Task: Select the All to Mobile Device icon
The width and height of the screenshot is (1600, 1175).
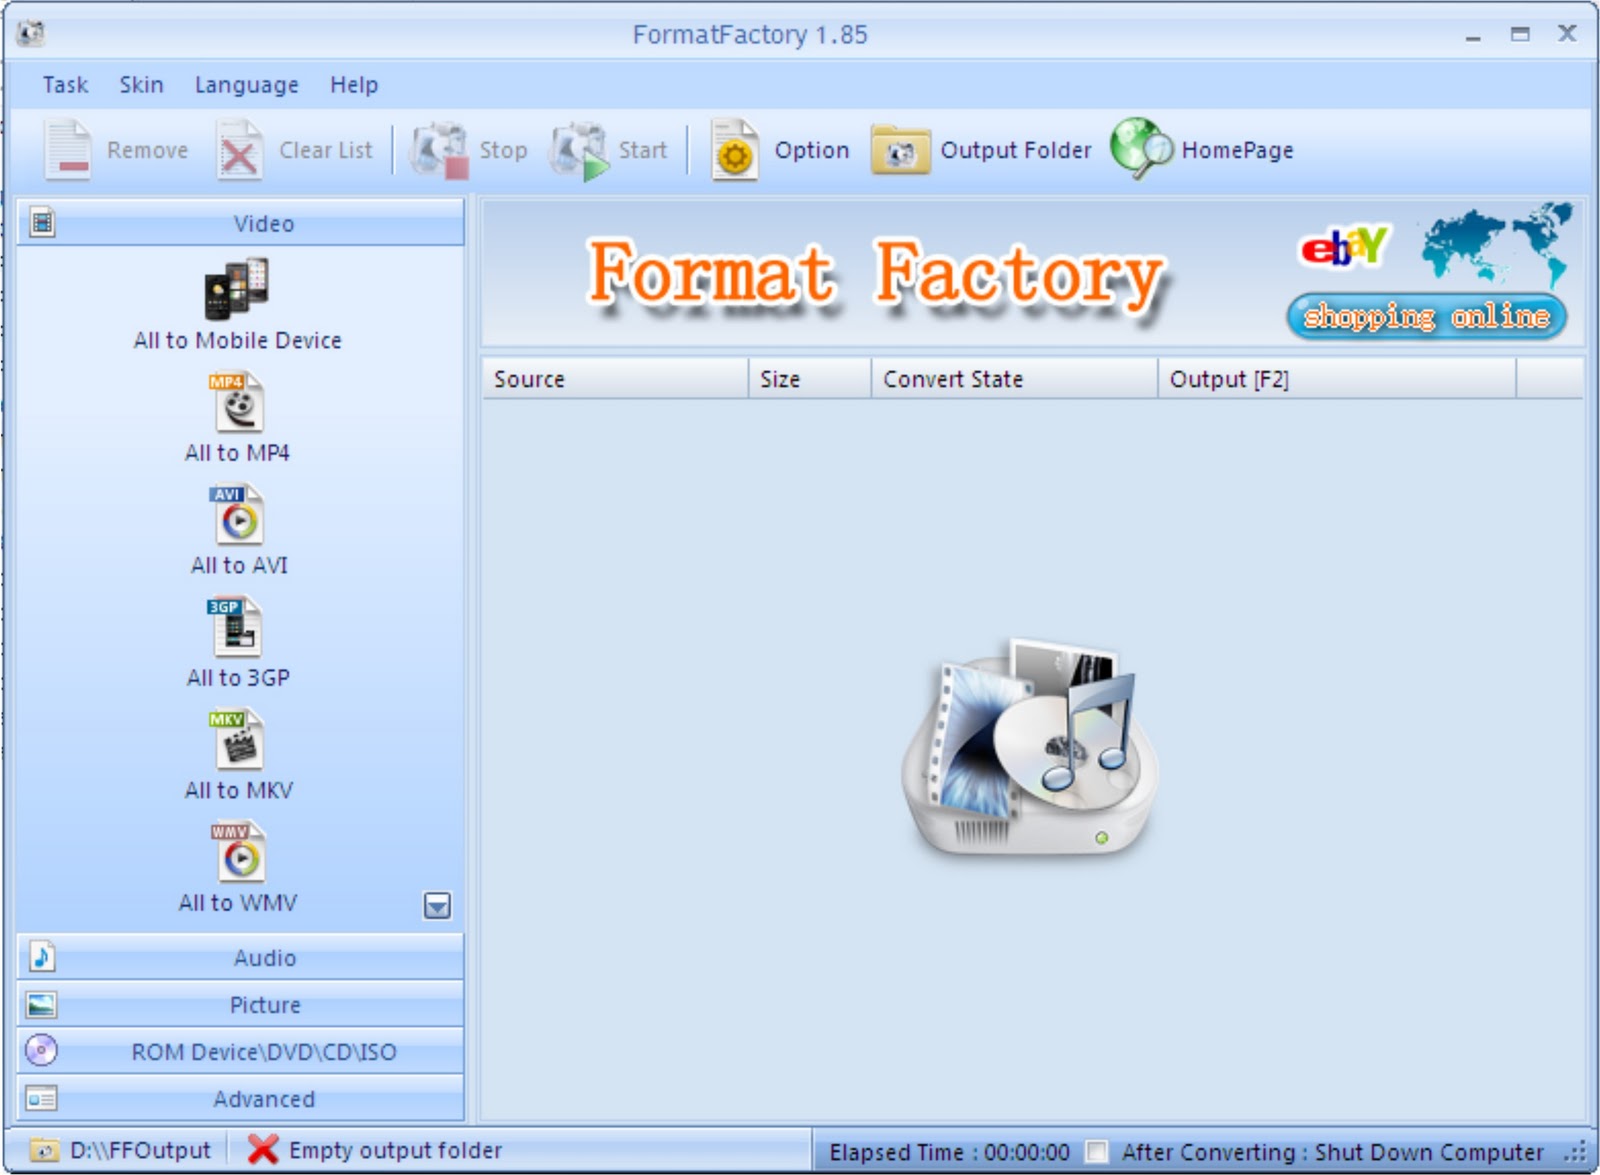Action: [237, 289]
